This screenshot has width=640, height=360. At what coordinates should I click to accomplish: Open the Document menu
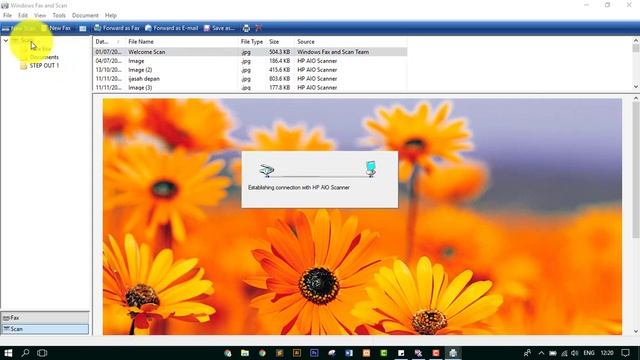pos(85,16)
